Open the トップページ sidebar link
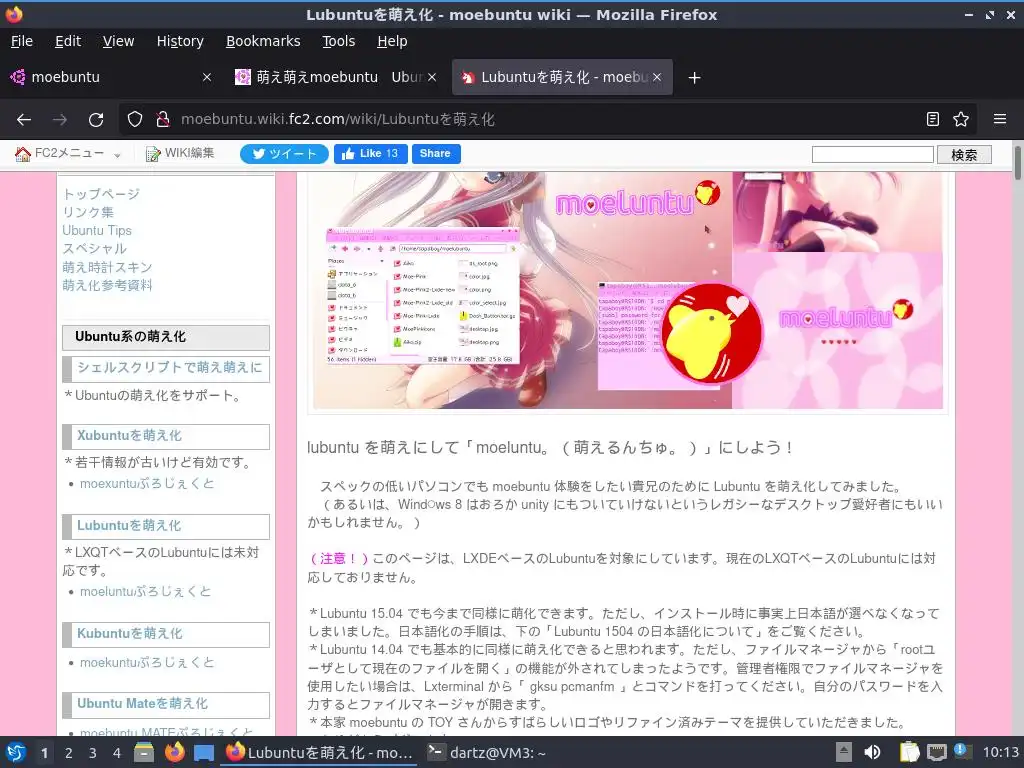1024x768 pixels. coord(101,194)
